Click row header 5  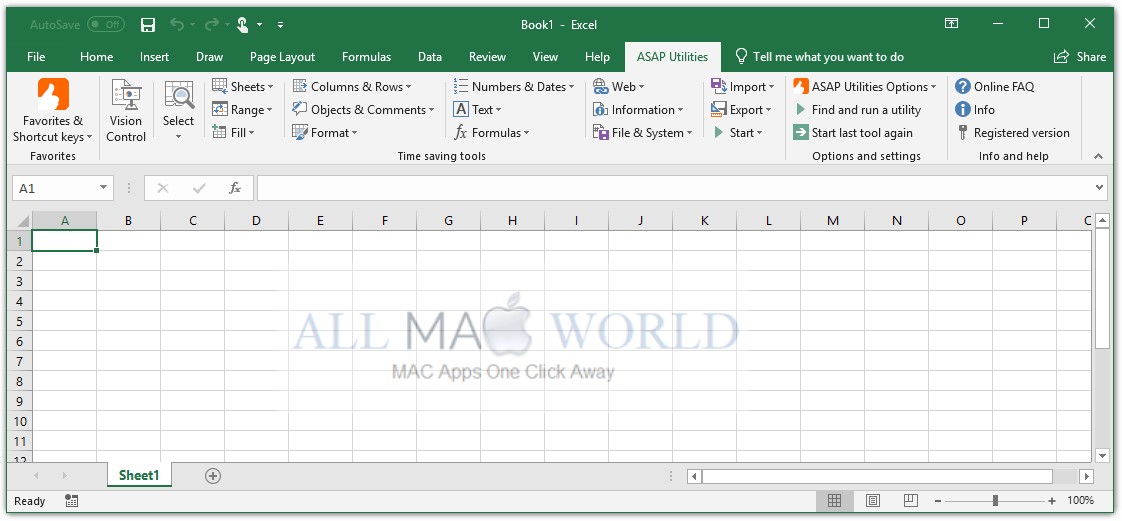point(20,321)
